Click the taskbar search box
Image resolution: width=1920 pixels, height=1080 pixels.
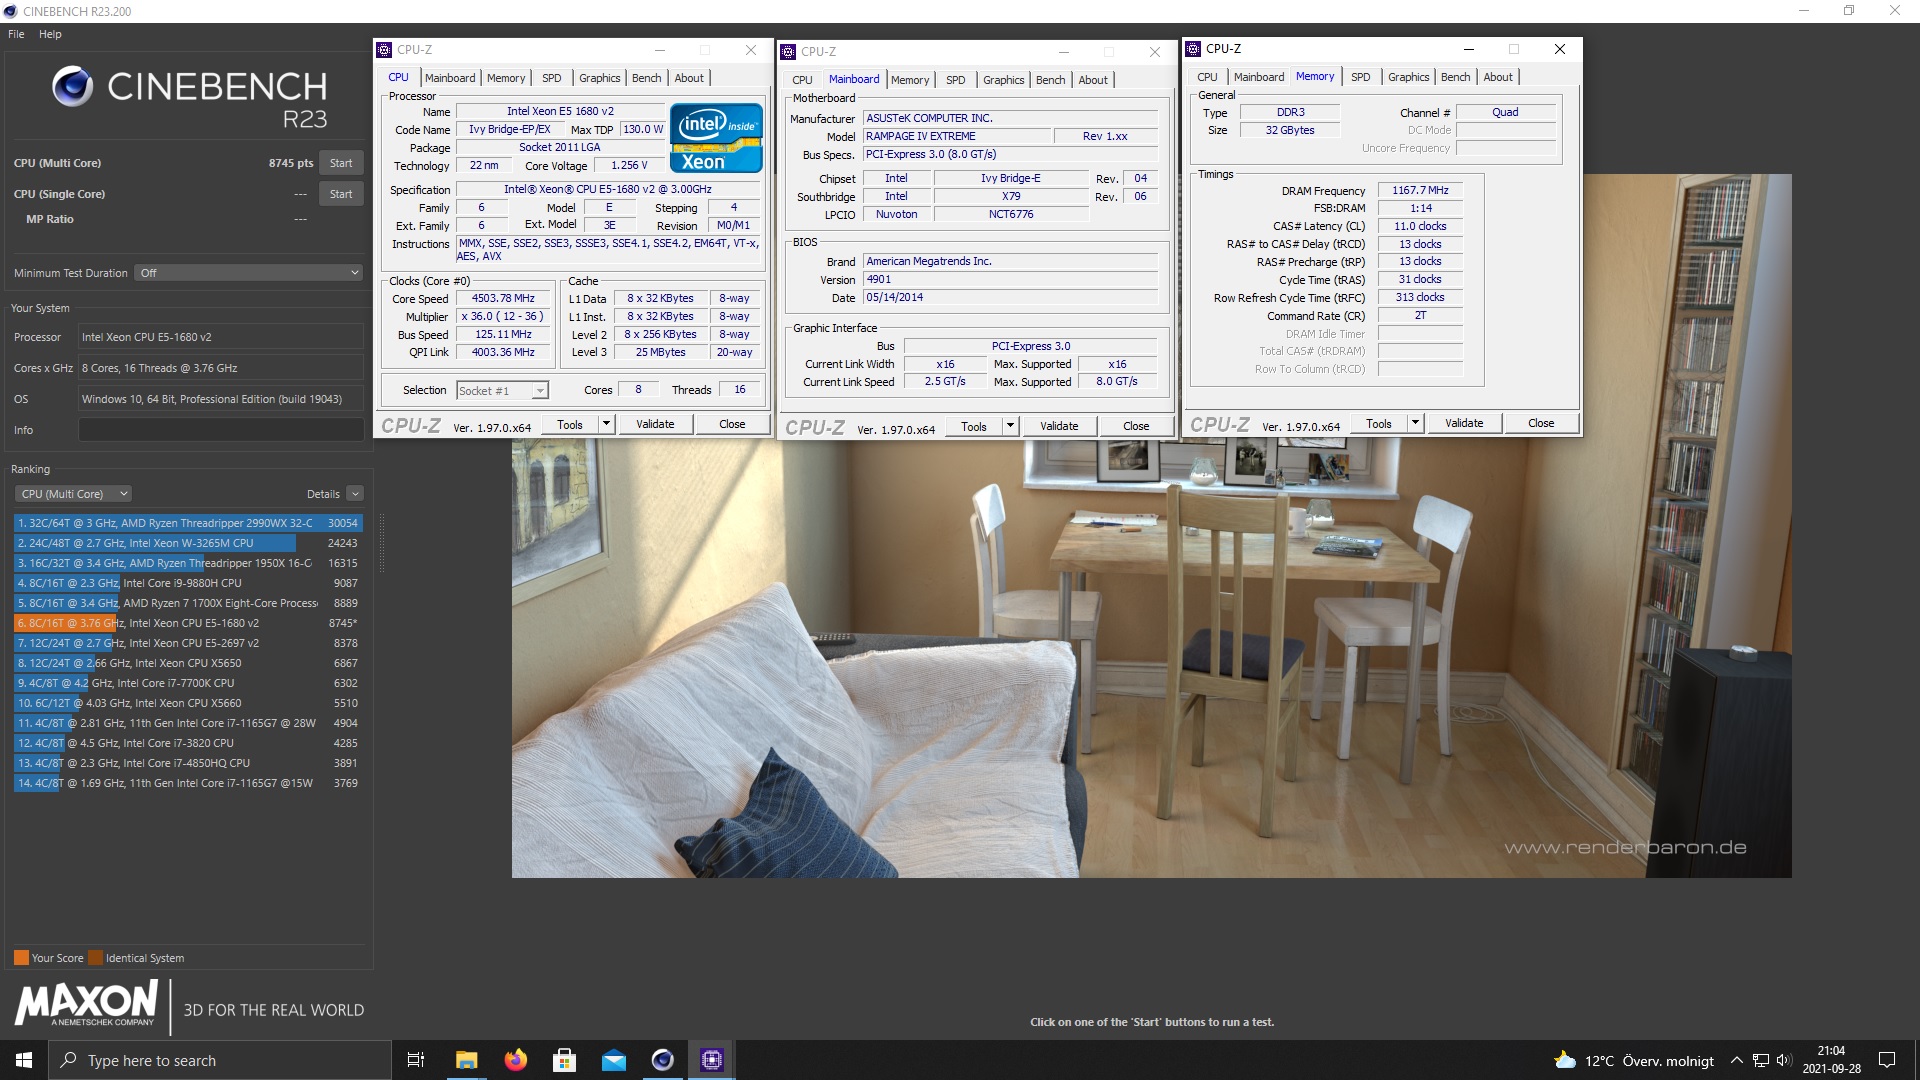point(220,1060)
